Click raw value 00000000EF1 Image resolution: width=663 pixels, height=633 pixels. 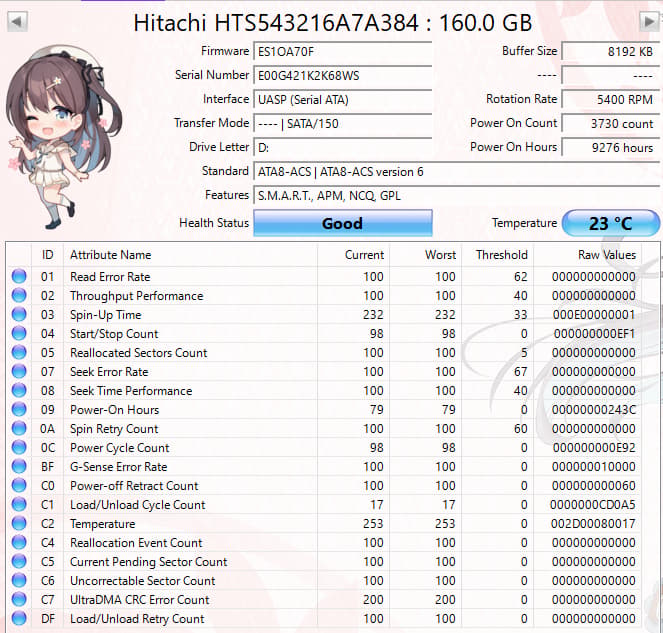pos(595,334)
